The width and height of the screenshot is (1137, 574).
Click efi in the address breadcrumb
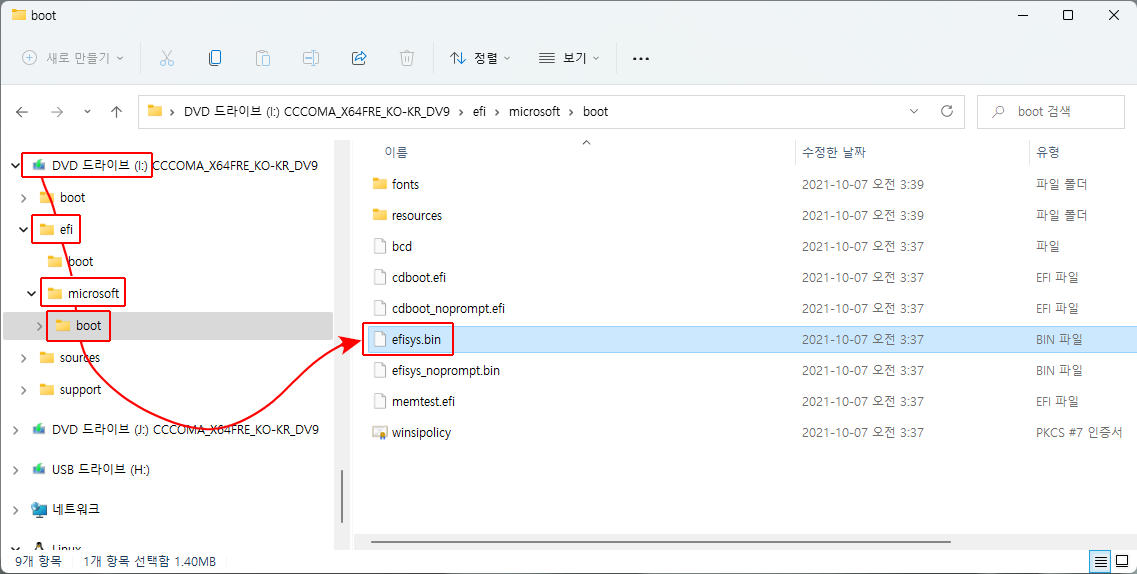479,112
